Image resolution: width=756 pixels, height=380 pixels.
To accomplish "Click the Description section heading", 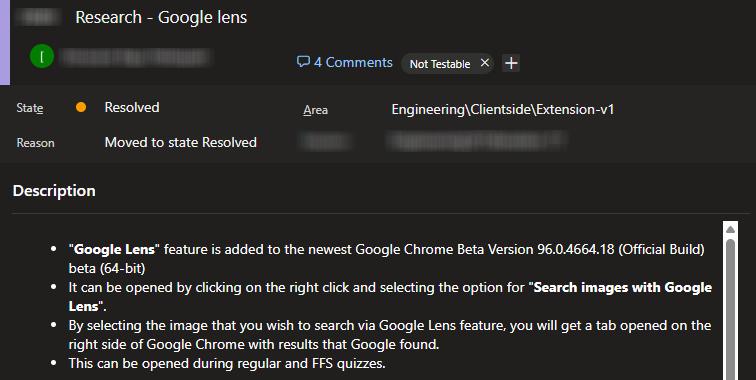I will point(54,190).
